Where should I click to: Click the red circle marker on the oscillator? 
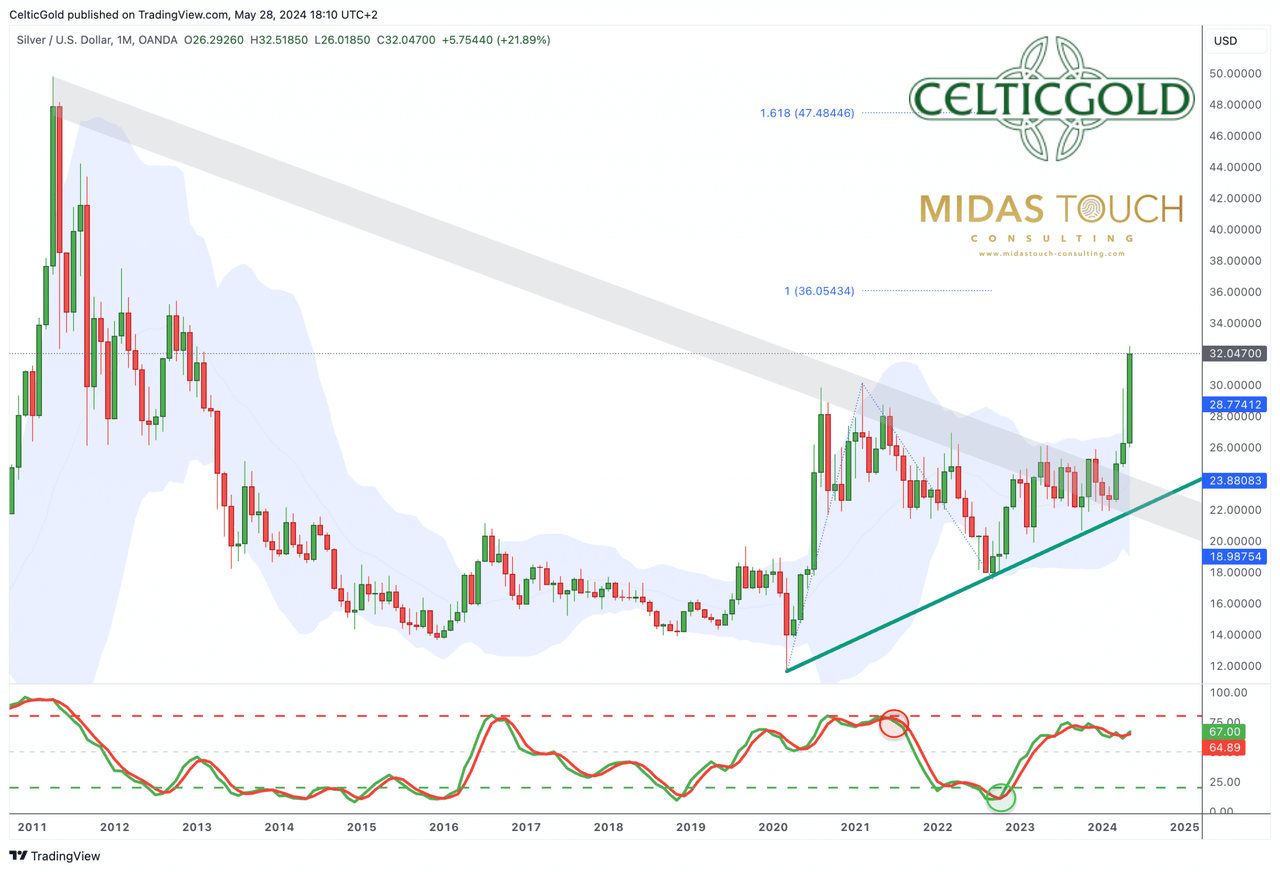point(895,723)
